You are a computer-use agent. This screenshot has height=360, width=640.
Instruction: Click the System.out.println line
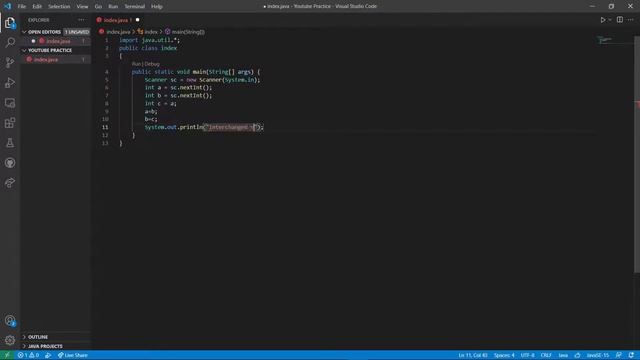pos(204,127)
